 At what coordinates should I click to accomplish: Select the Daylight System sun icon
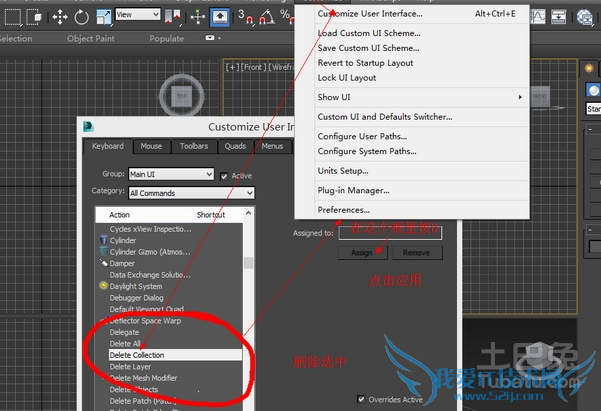pos(103,286)
